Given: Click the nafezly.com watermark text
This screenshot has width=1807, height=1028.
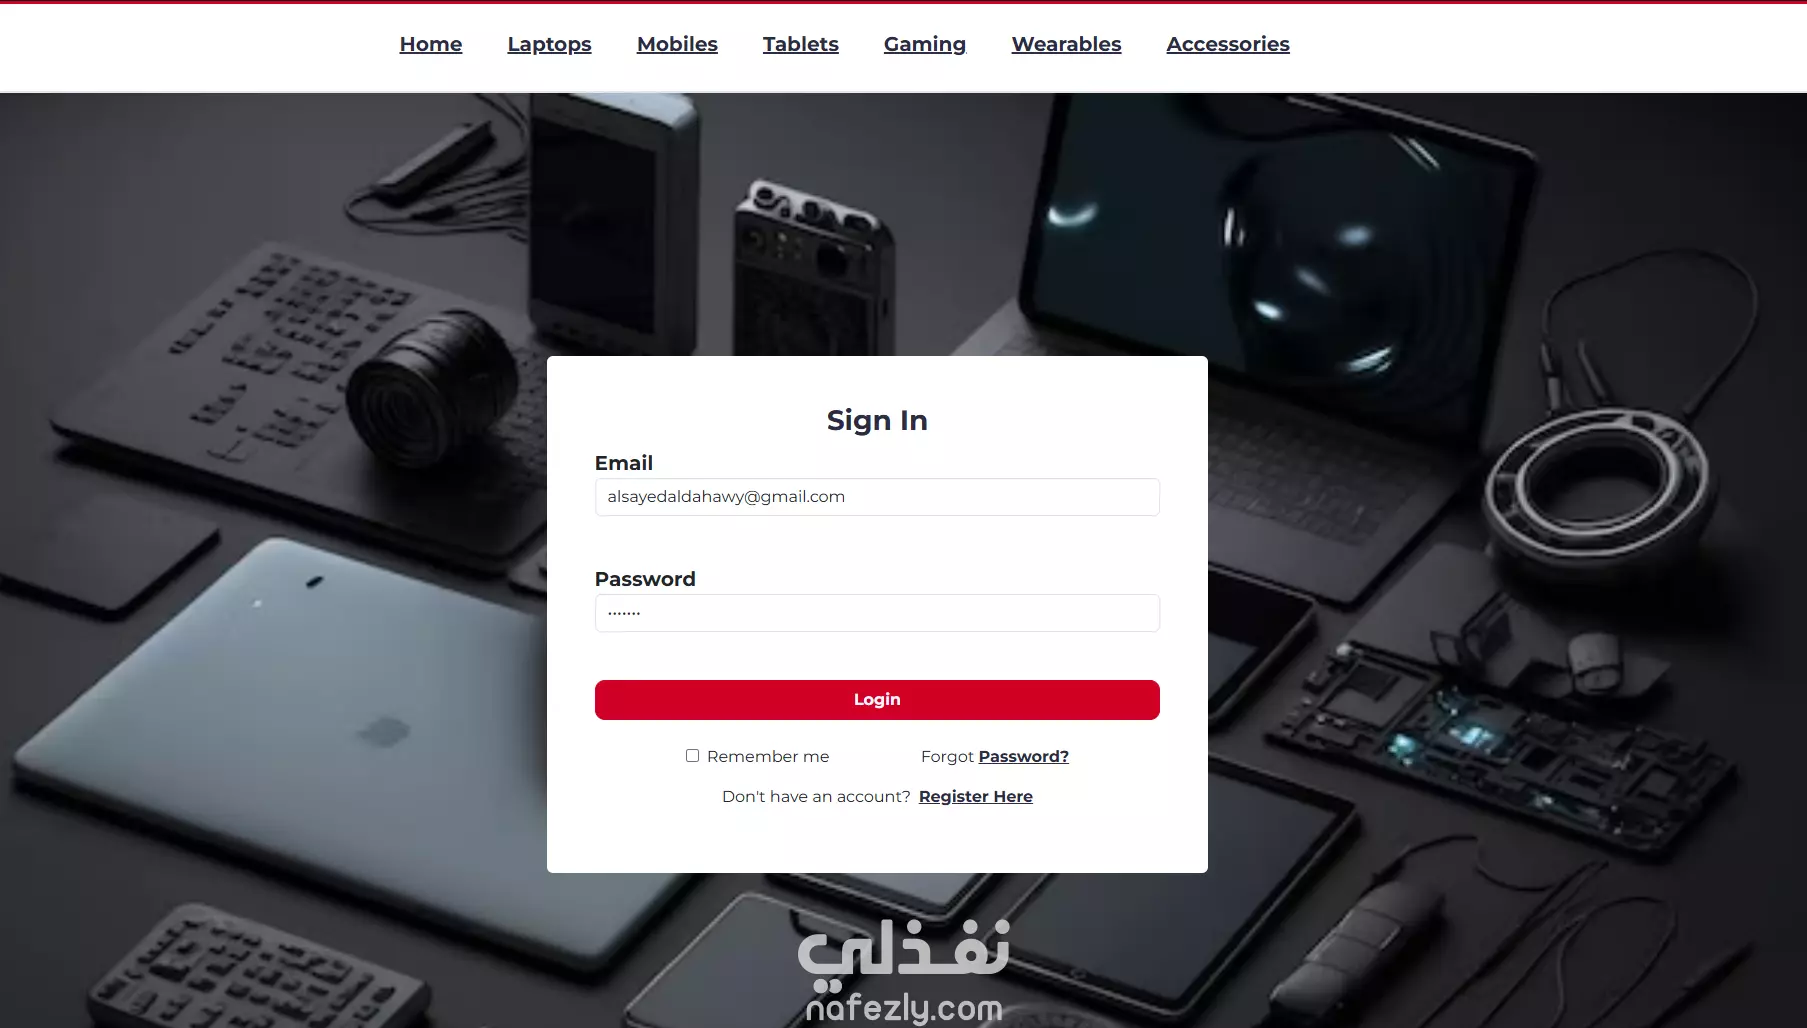Looking at the screenshot, I should (904, 1008).
